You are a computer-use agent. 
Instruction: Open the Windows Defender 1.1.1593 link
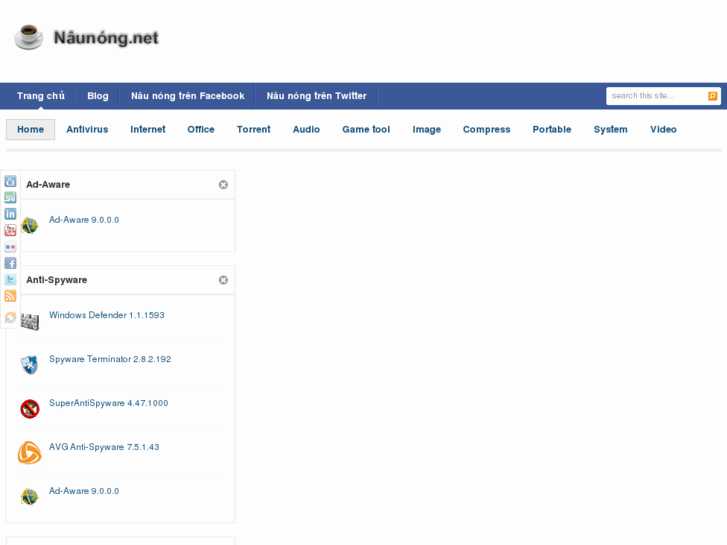point(107,315)
